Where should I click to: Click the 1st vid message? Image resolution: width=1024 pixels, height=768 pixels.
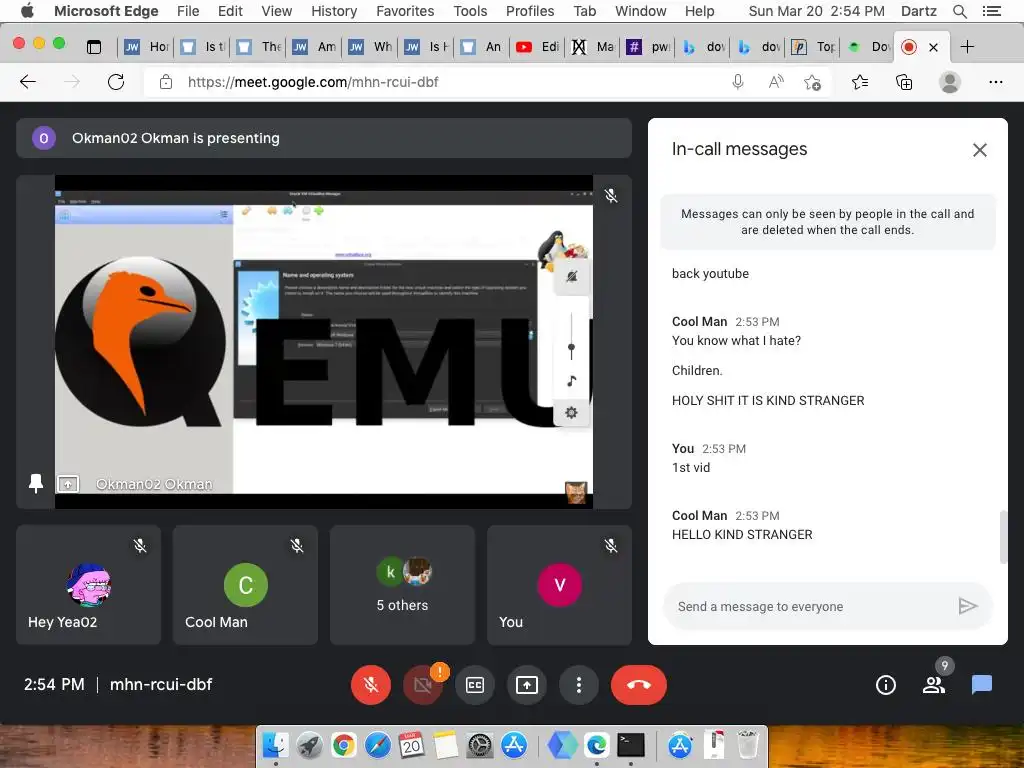pyautogui.click(x=690, y=468)
